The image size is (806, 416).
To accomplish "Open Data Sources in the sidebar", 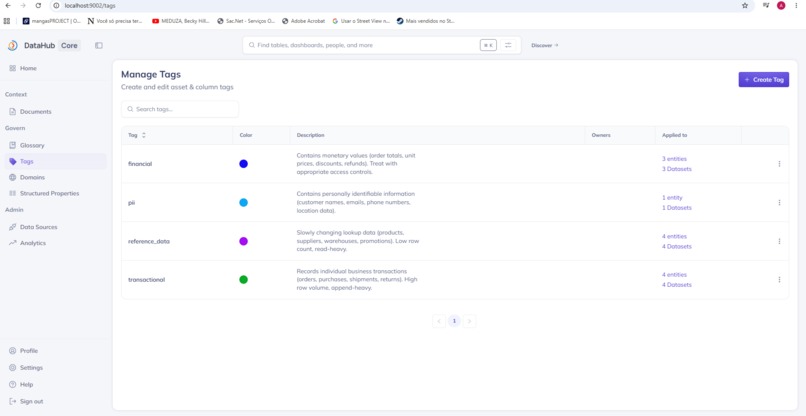I will pos(56,227).
